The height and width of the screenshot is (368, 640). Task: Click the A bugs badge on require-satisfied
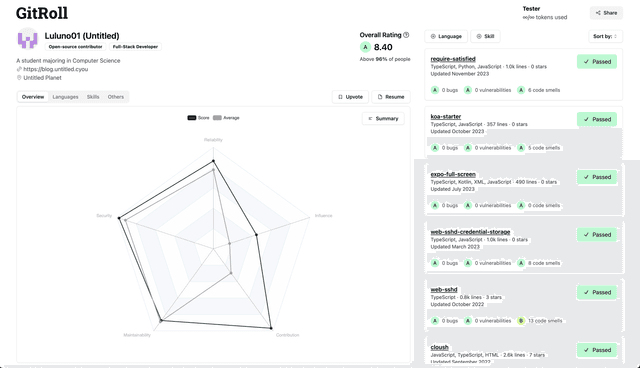[435, 90]
